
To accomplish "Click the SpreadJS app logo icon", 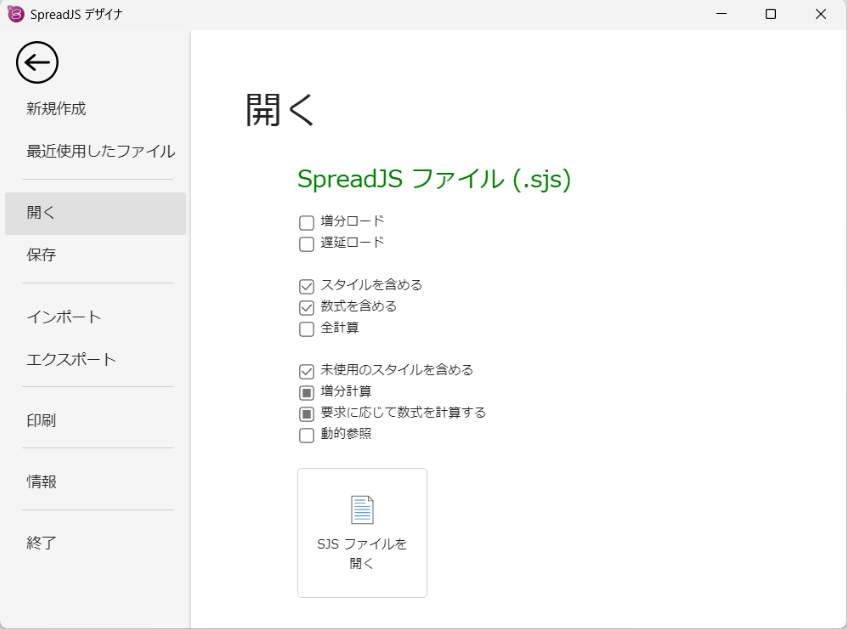I will pos(16,14).
